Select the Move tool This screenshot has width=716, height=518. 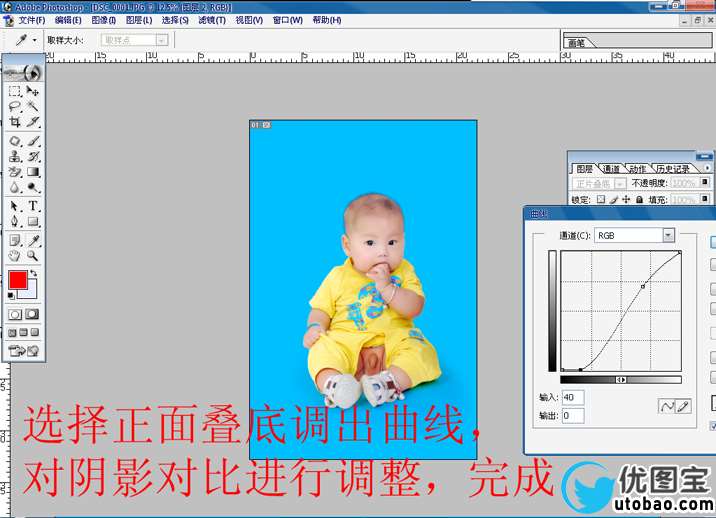pos(32,91)
